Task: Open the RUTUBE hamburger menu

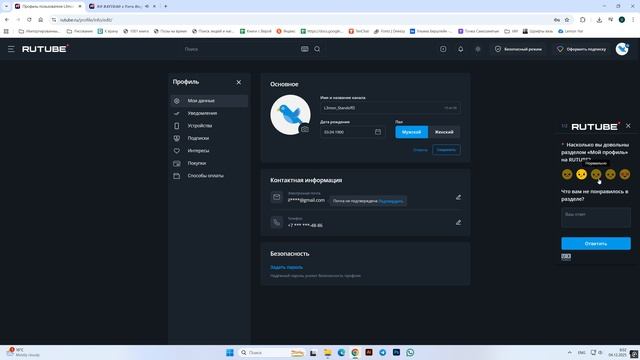Action: [11, 49]
